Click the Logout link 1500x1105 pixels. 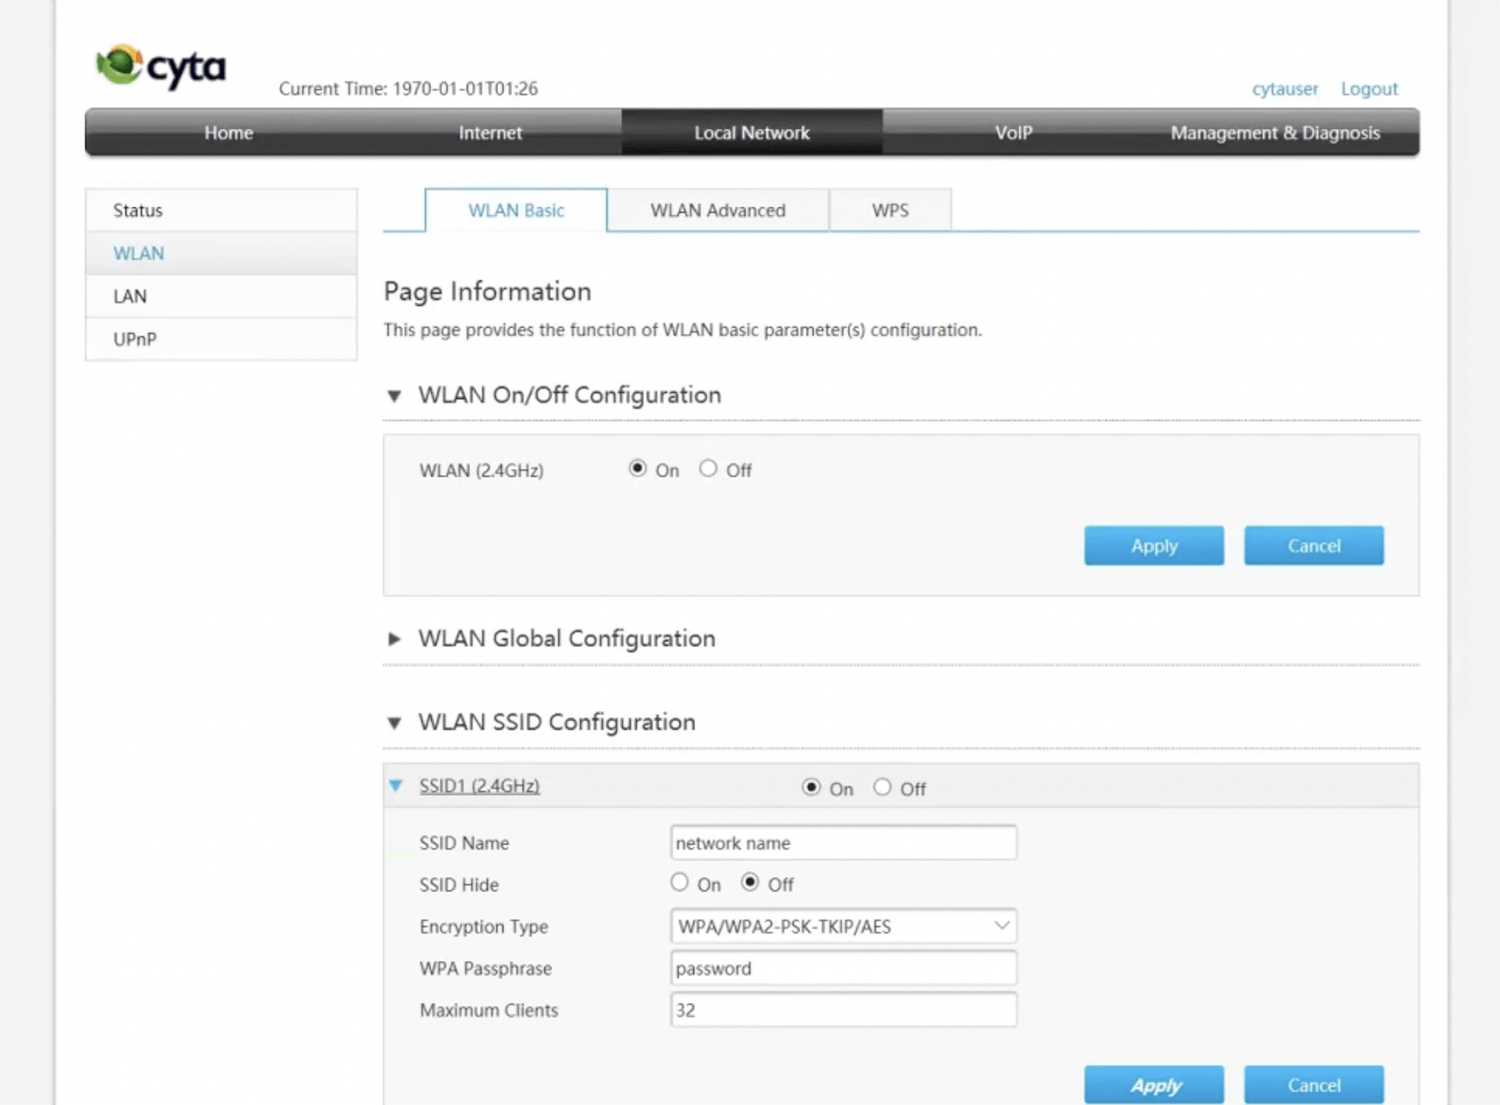click(1369, 89)
